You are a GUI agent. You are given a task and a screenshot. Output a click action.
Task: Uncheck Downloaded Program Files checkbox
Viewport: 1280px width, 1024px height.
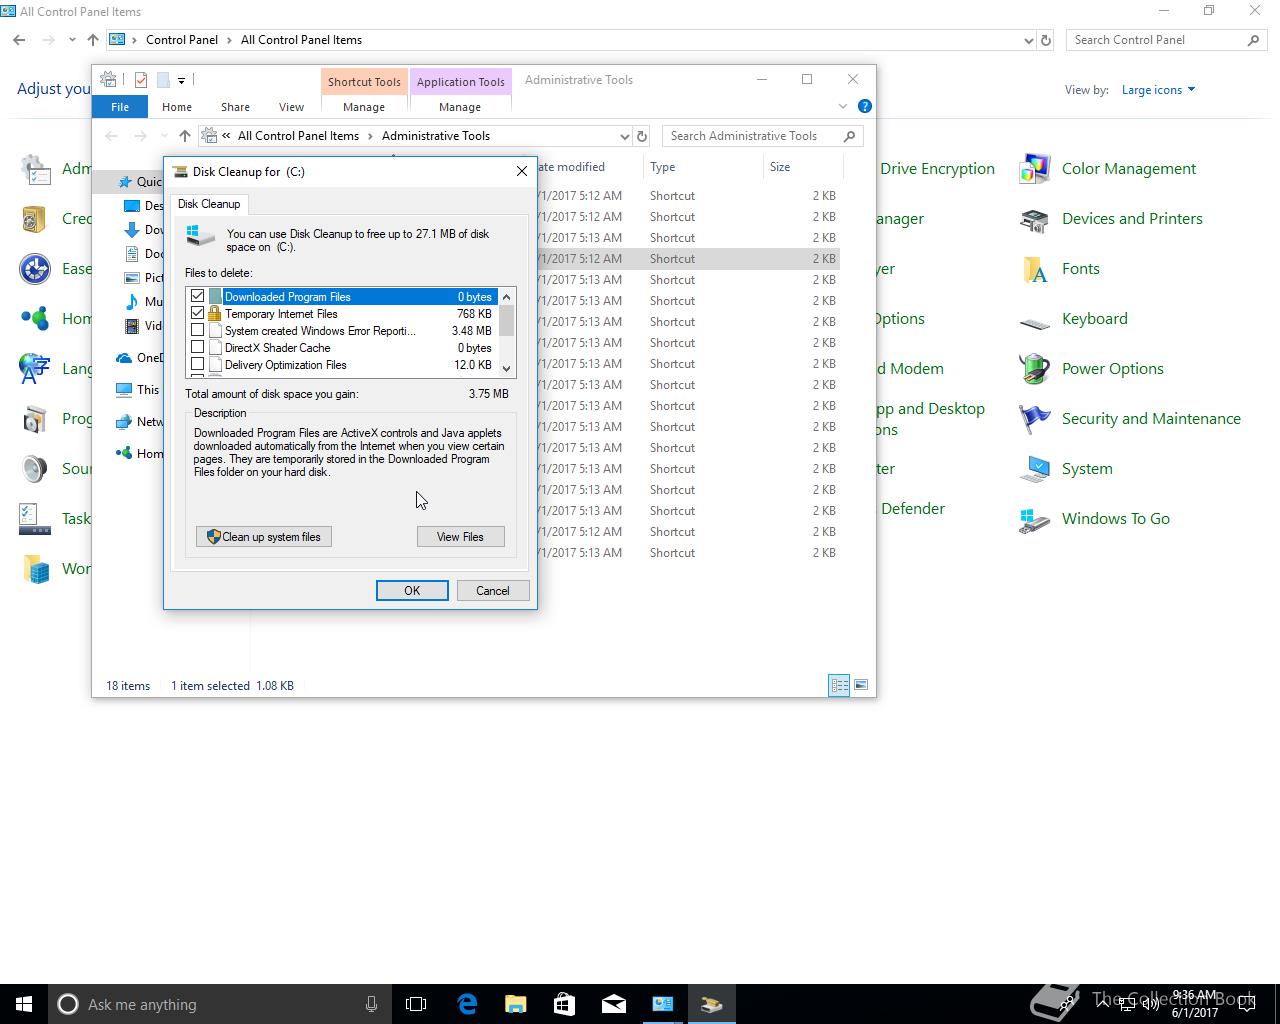197,296
